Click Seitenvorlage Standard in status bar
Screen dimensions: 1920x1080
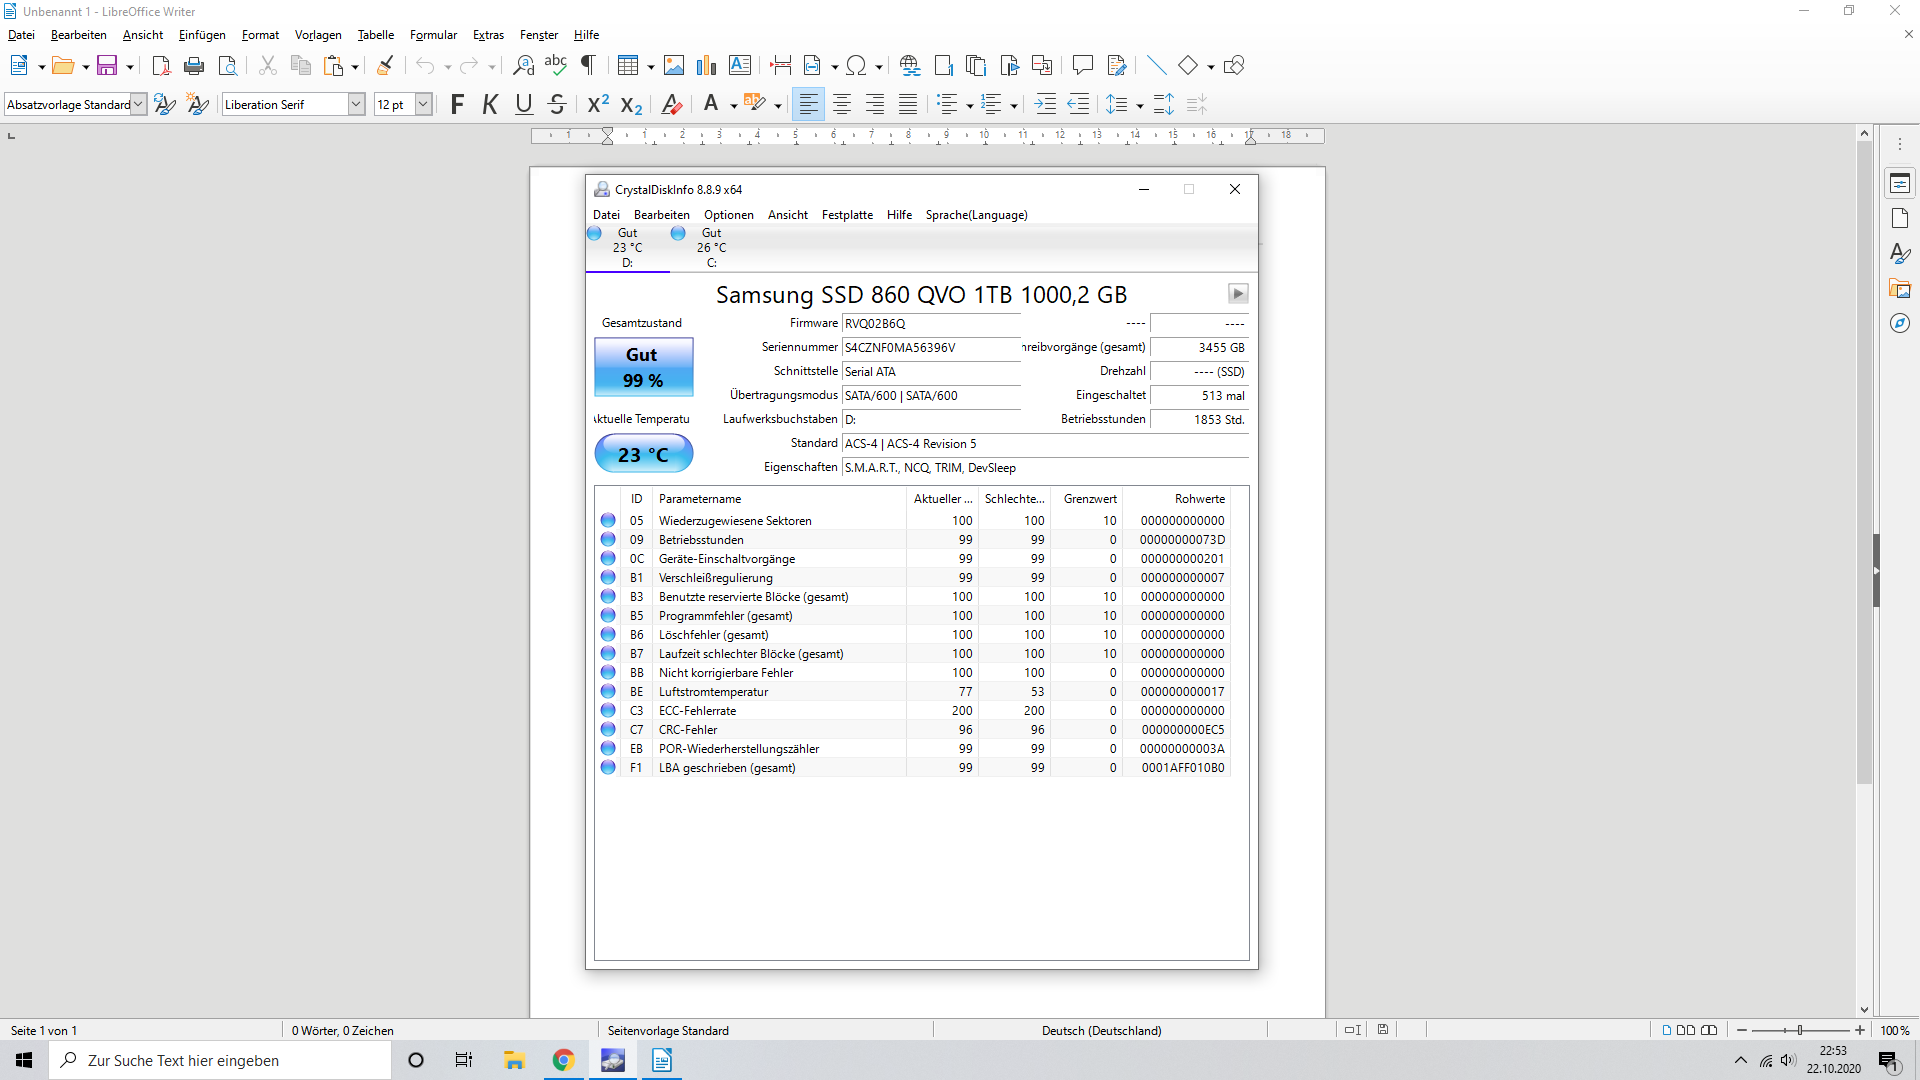click(x=668, y=1030)
